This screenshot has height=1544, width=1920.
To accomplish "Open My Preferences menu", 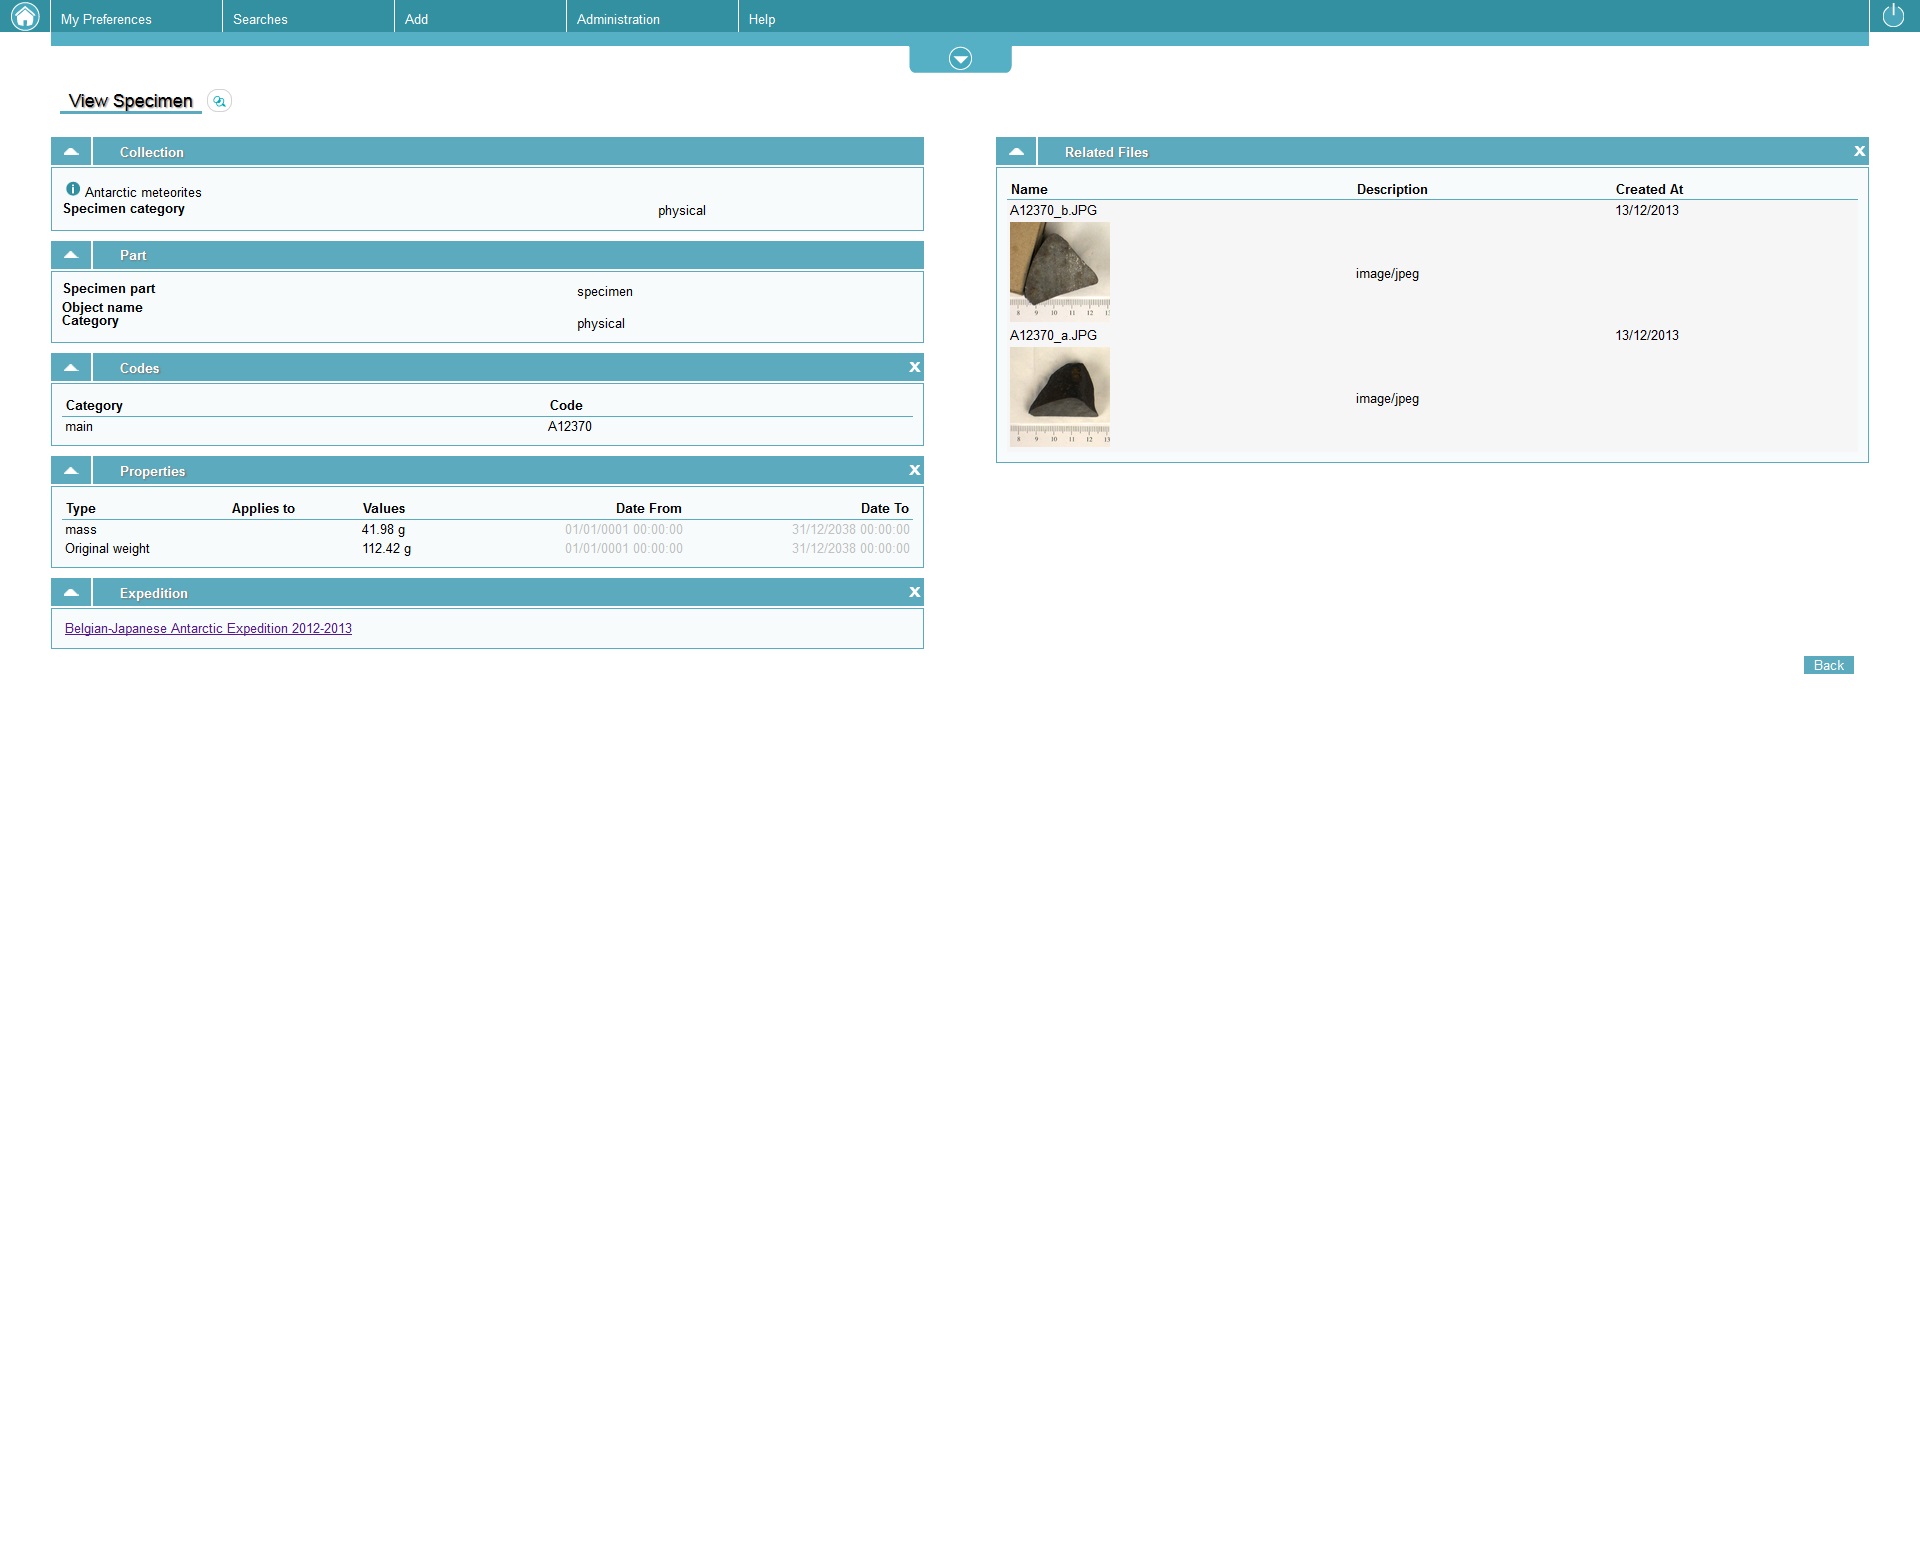I will (x=106, y=19).
